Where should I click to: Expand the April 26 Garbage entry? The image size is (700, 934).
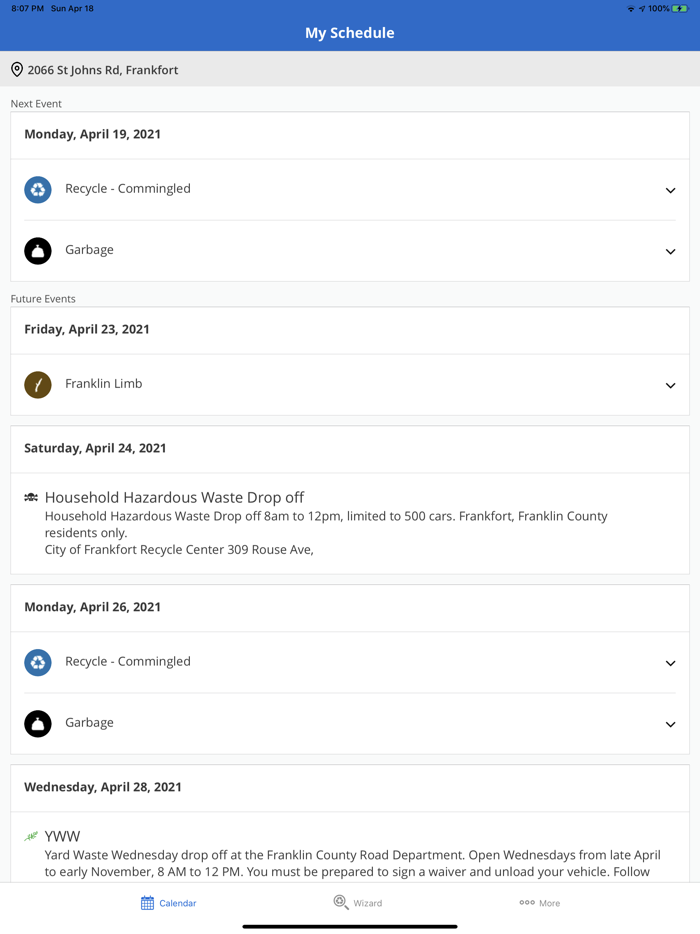coord(670,724)
